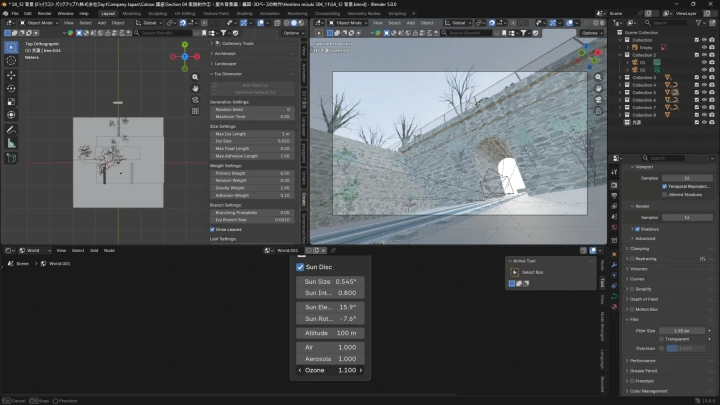Viewport: 720px width, 405px height.
Task: Select the Annotate pencil tool
Action: (11, 130)
